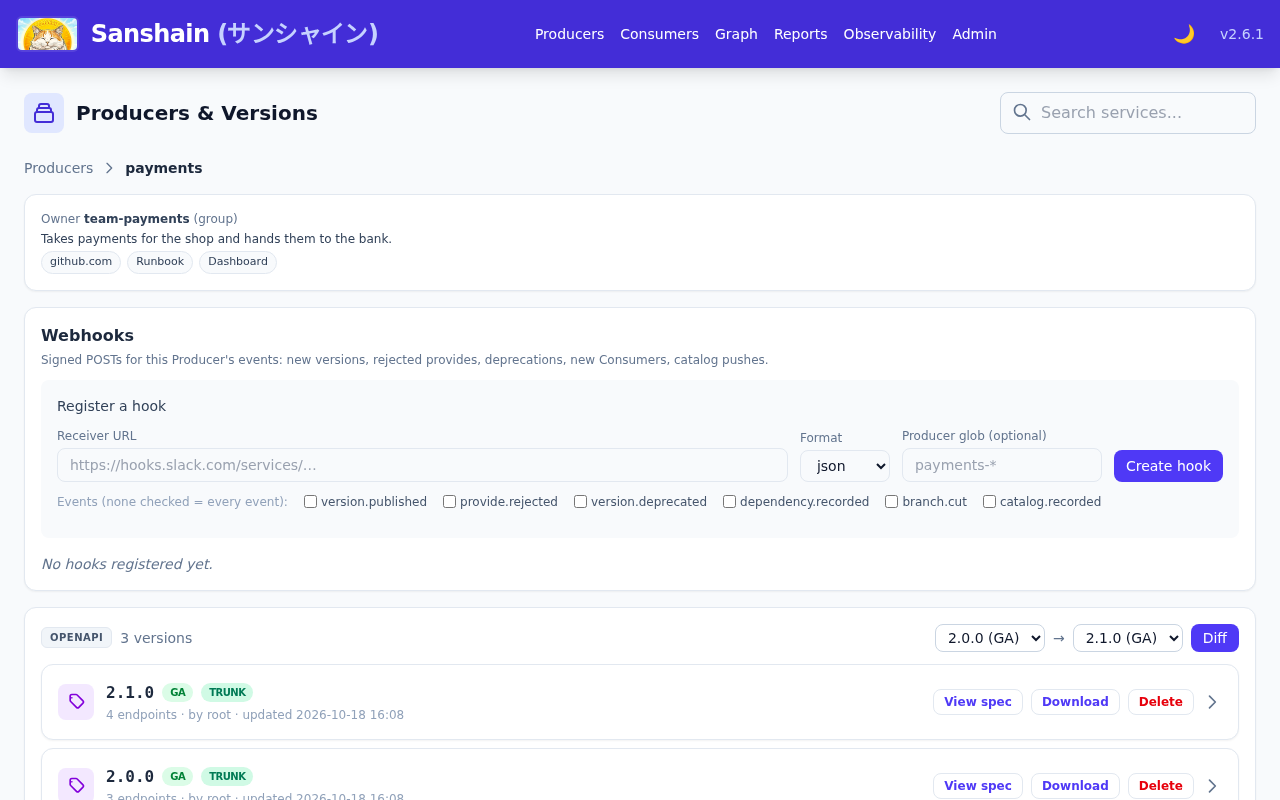Check the branch.cut event checkbox

[891, 502]
